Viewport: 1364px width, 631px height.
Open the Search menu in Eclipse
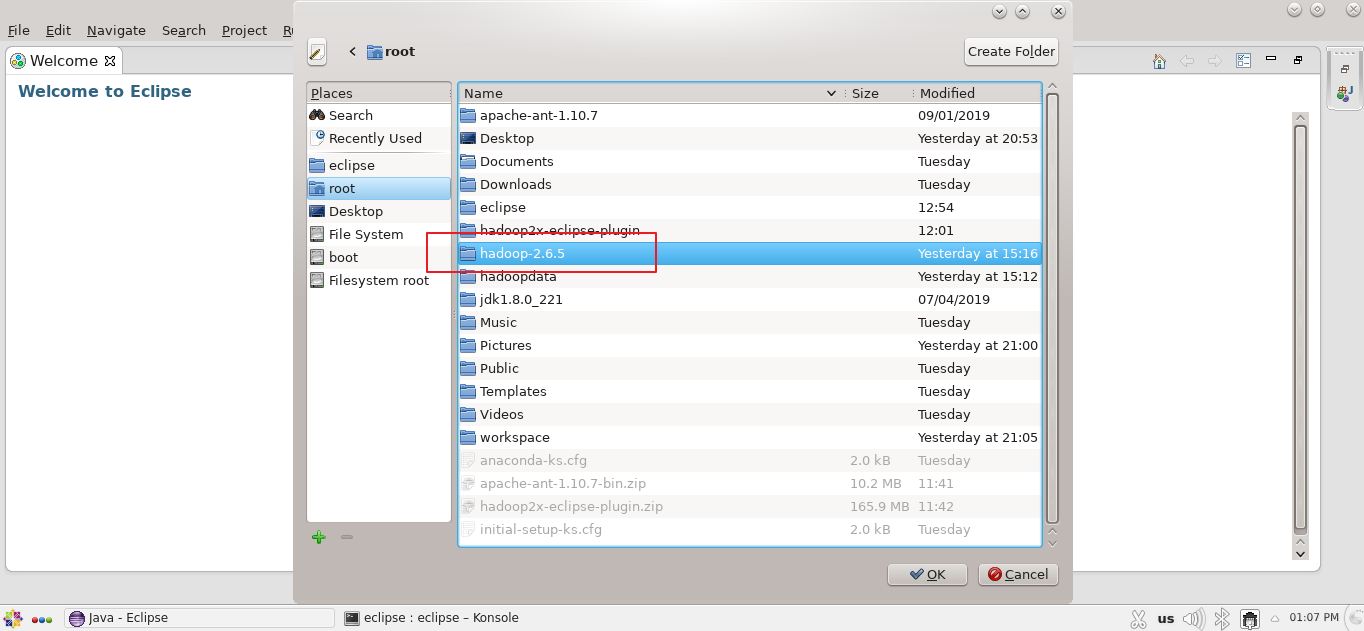tap(184, 30)
